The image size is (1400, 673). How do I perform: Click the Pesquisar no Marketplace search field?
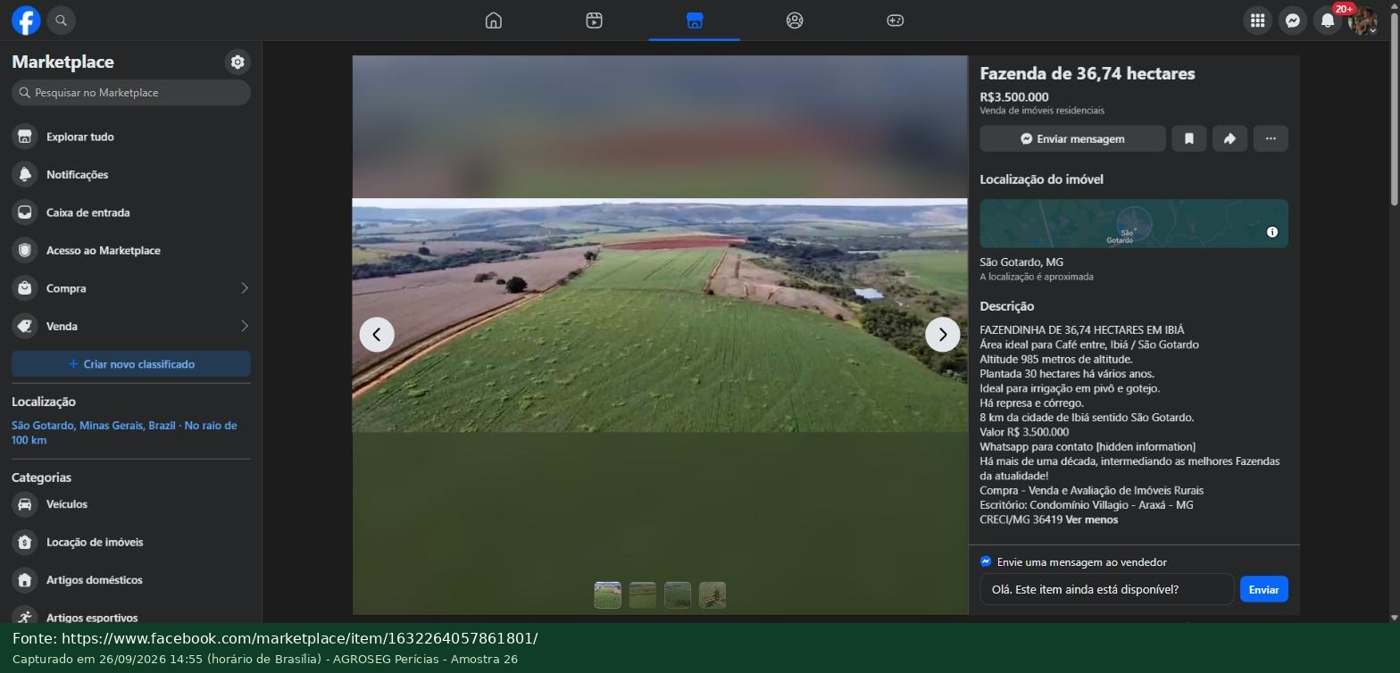(131, 92)
